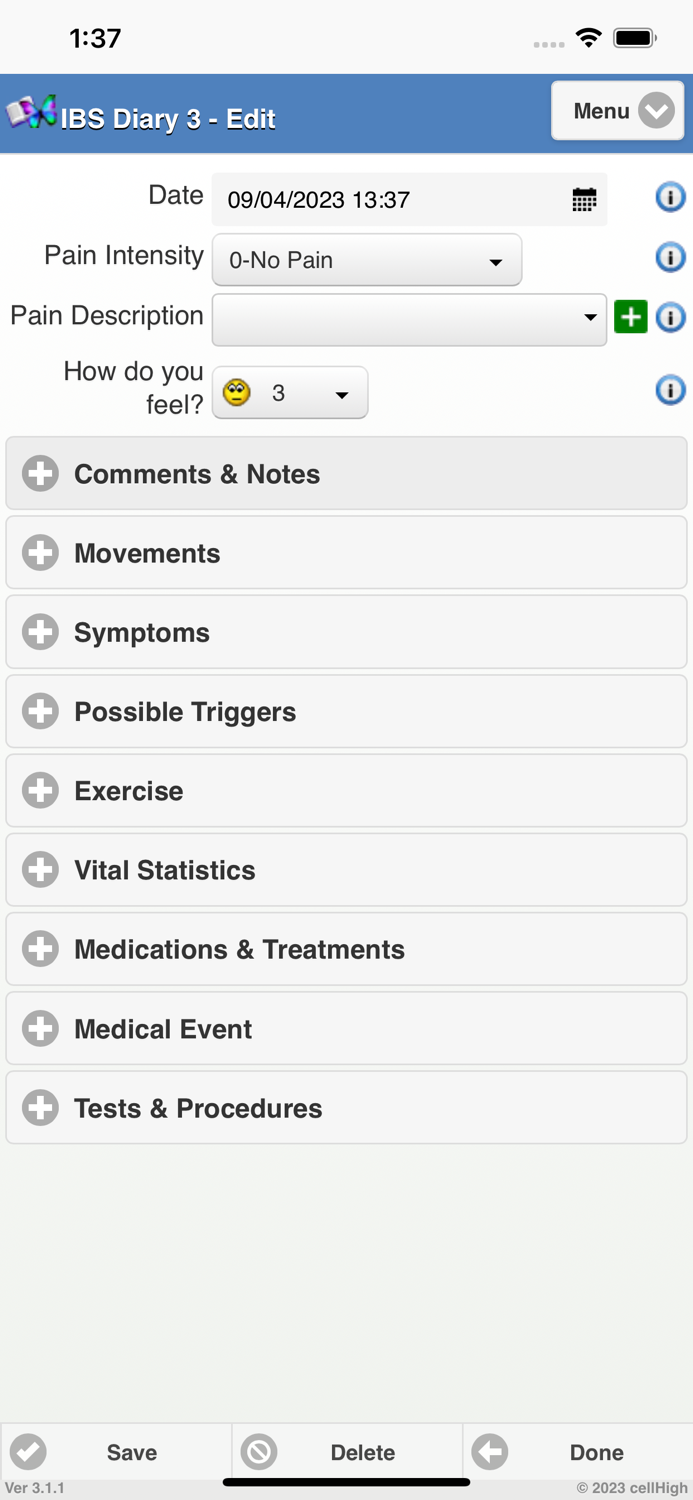Screen dimensions: 693x1500
Task: Click the green plus to add Pain Description
Action: [x=630, y=316]
